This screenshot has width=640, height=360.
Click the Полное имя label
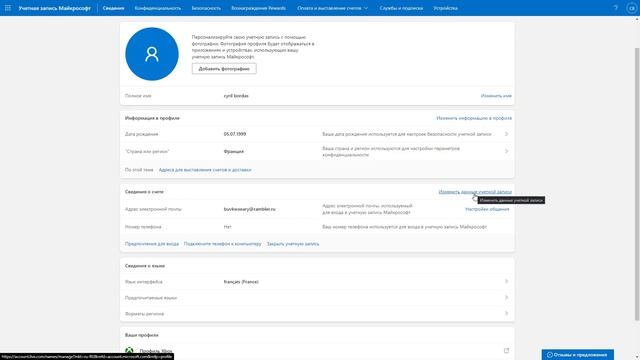click(138, 96)
